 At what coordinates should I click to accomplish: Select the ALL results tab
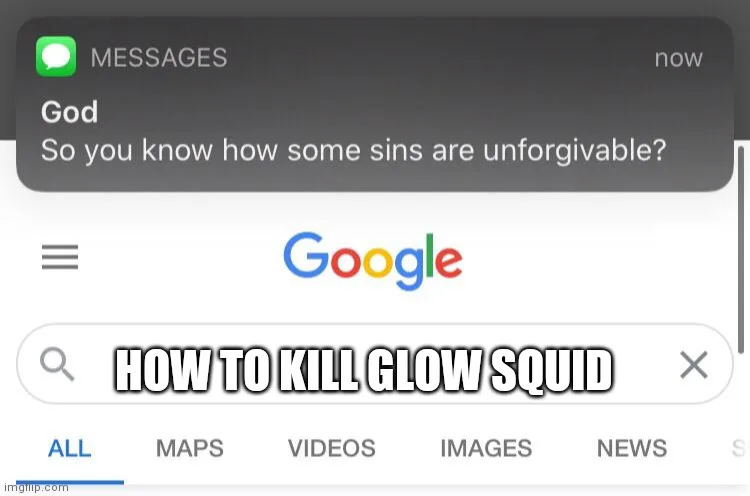coord(70,449)
